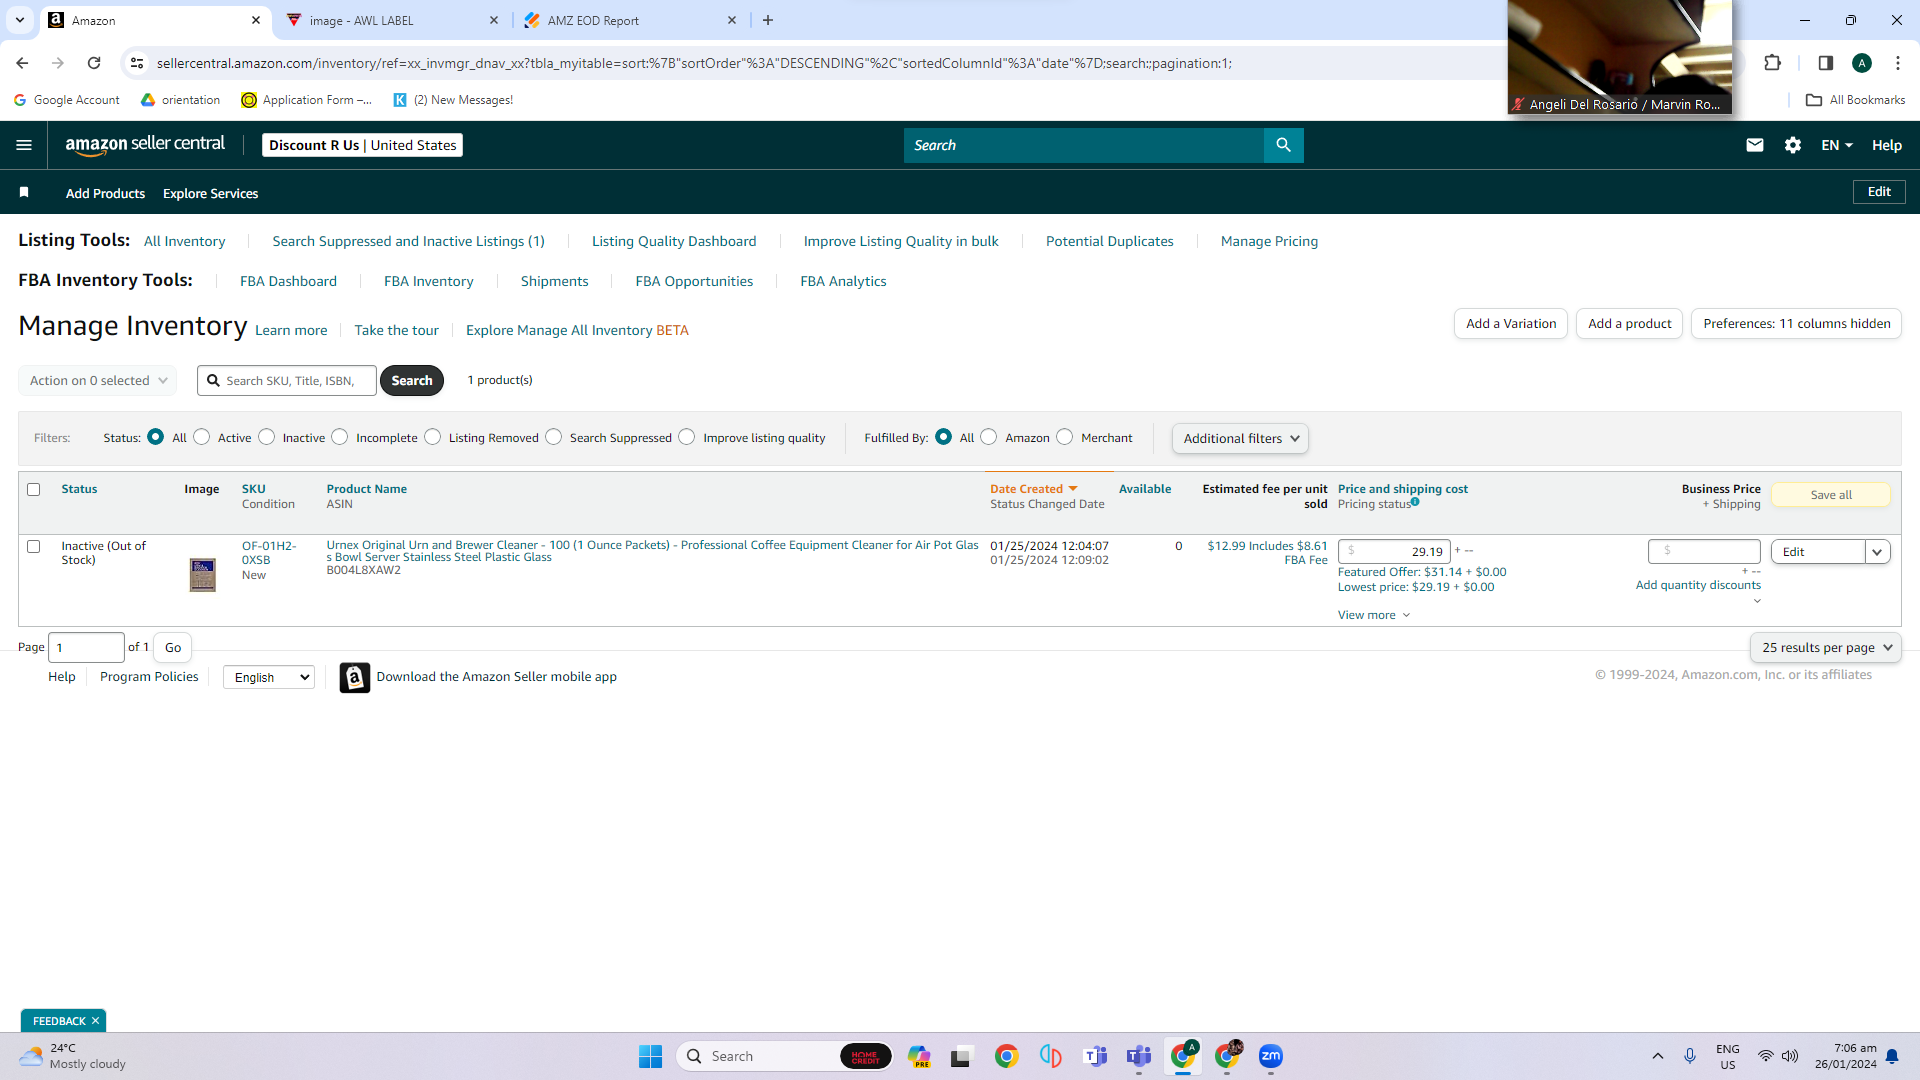Screen dimensions: 1920x1080
Task: Expand View more under price details
Action: pyautogui.click(x=1374, y=615)
